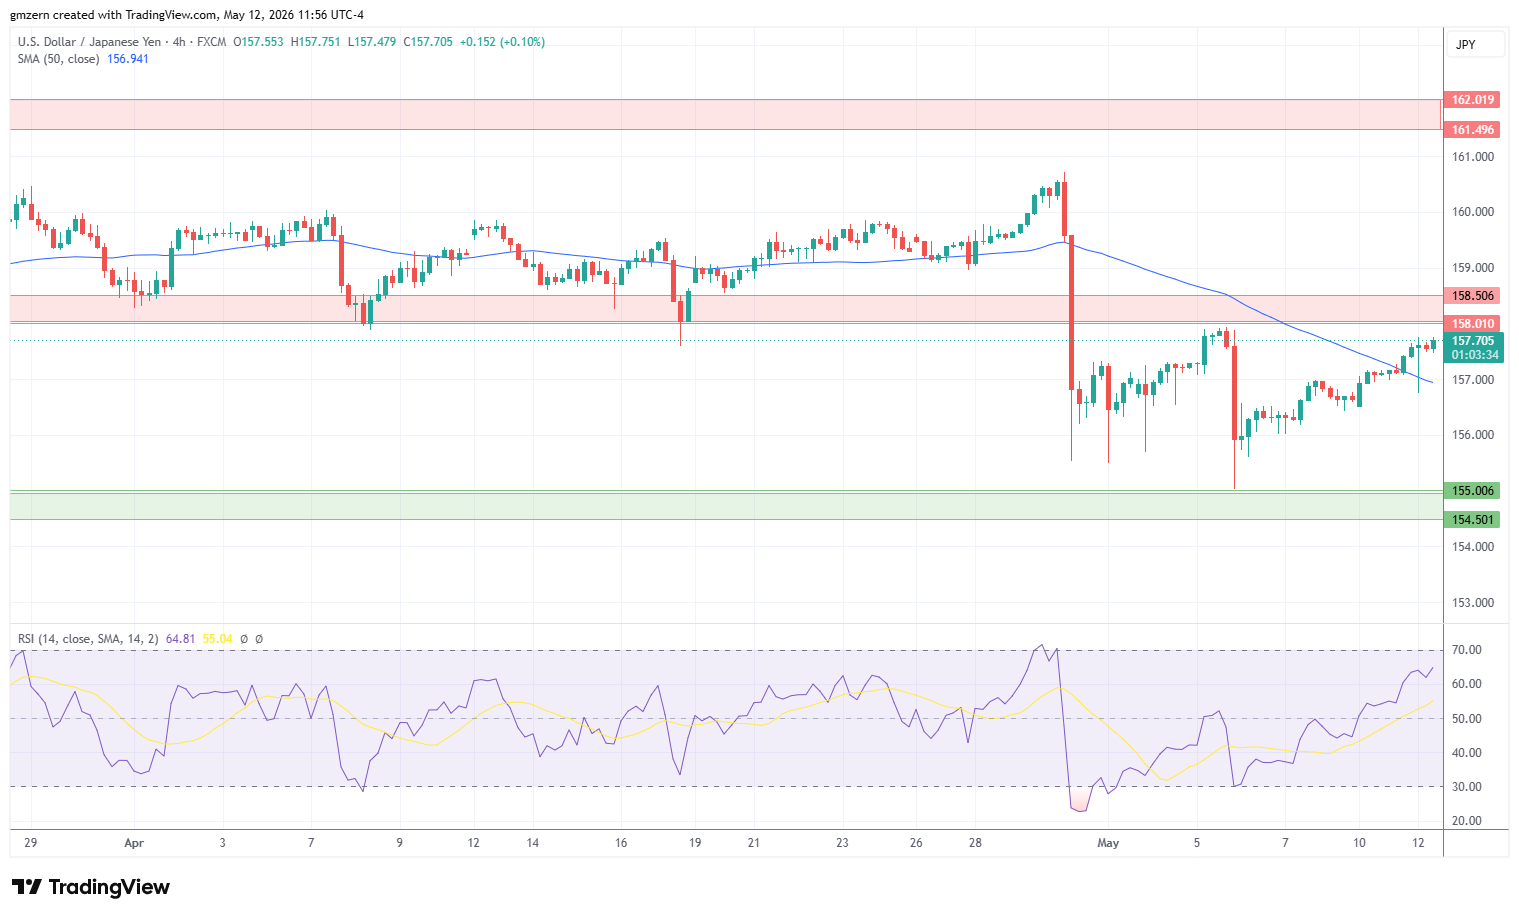Click the 153.000 price axis tick

pos(1473,603)
